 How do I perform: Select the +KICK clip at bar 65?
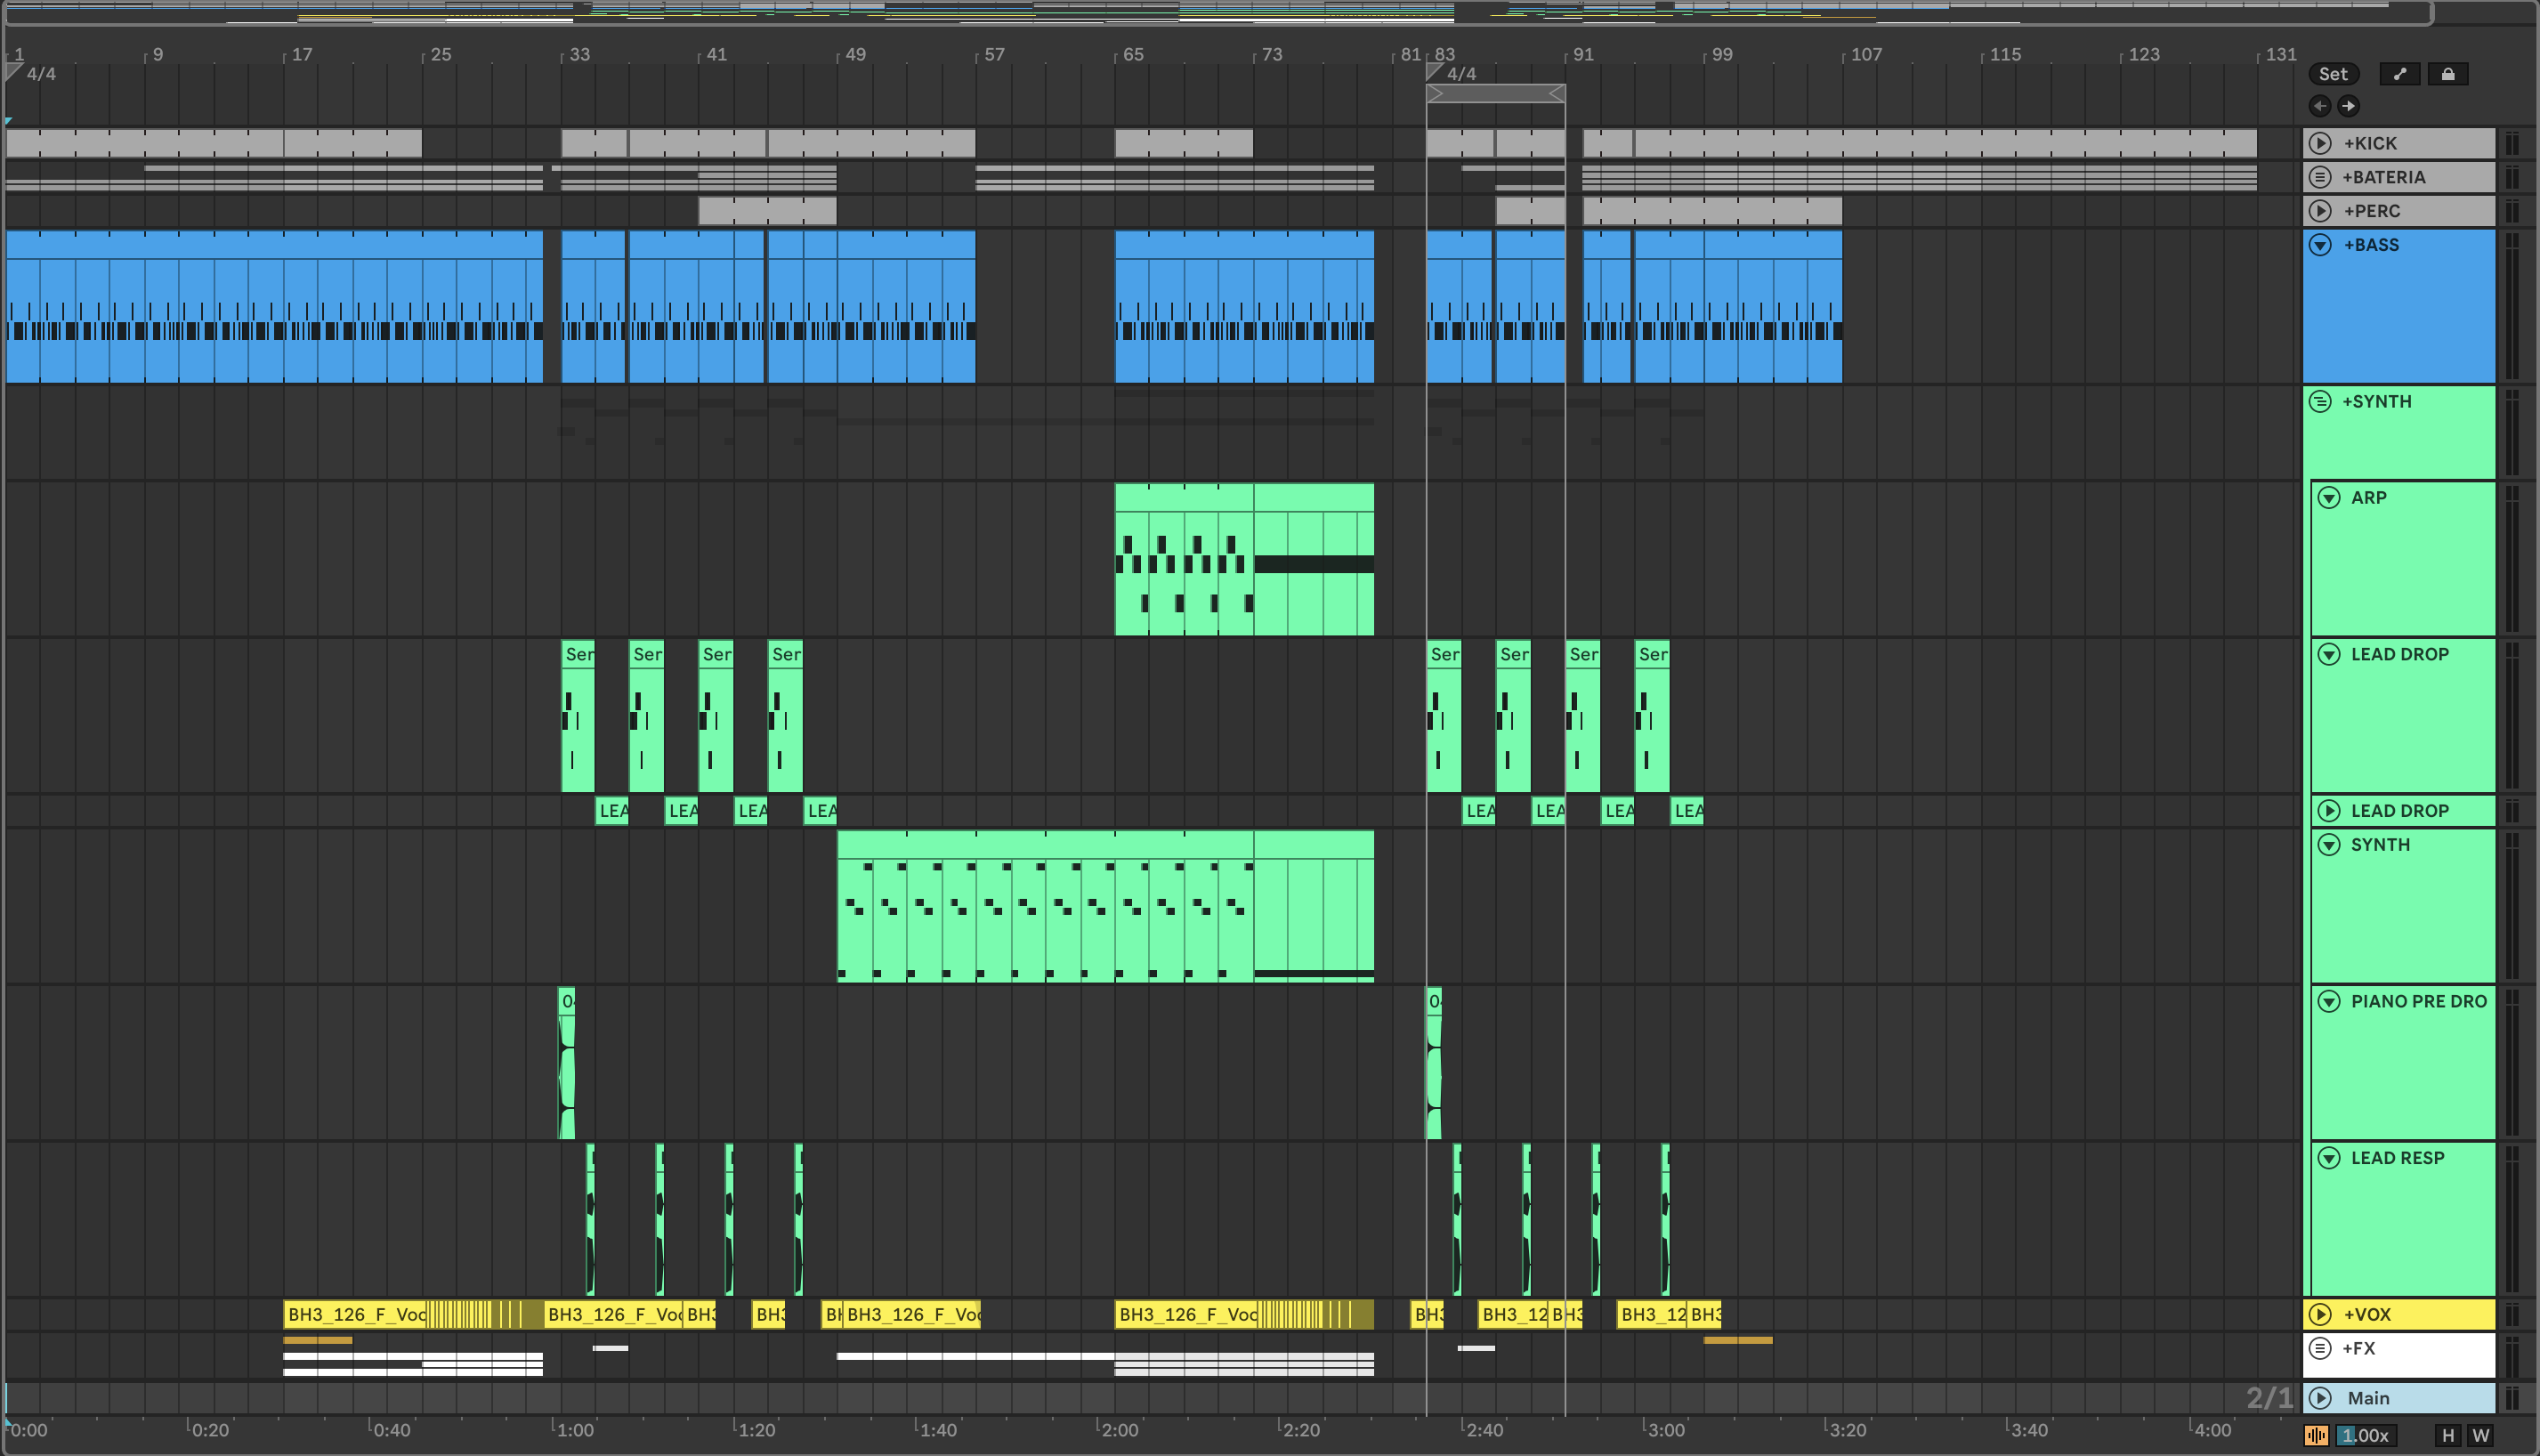[1184, 143]
